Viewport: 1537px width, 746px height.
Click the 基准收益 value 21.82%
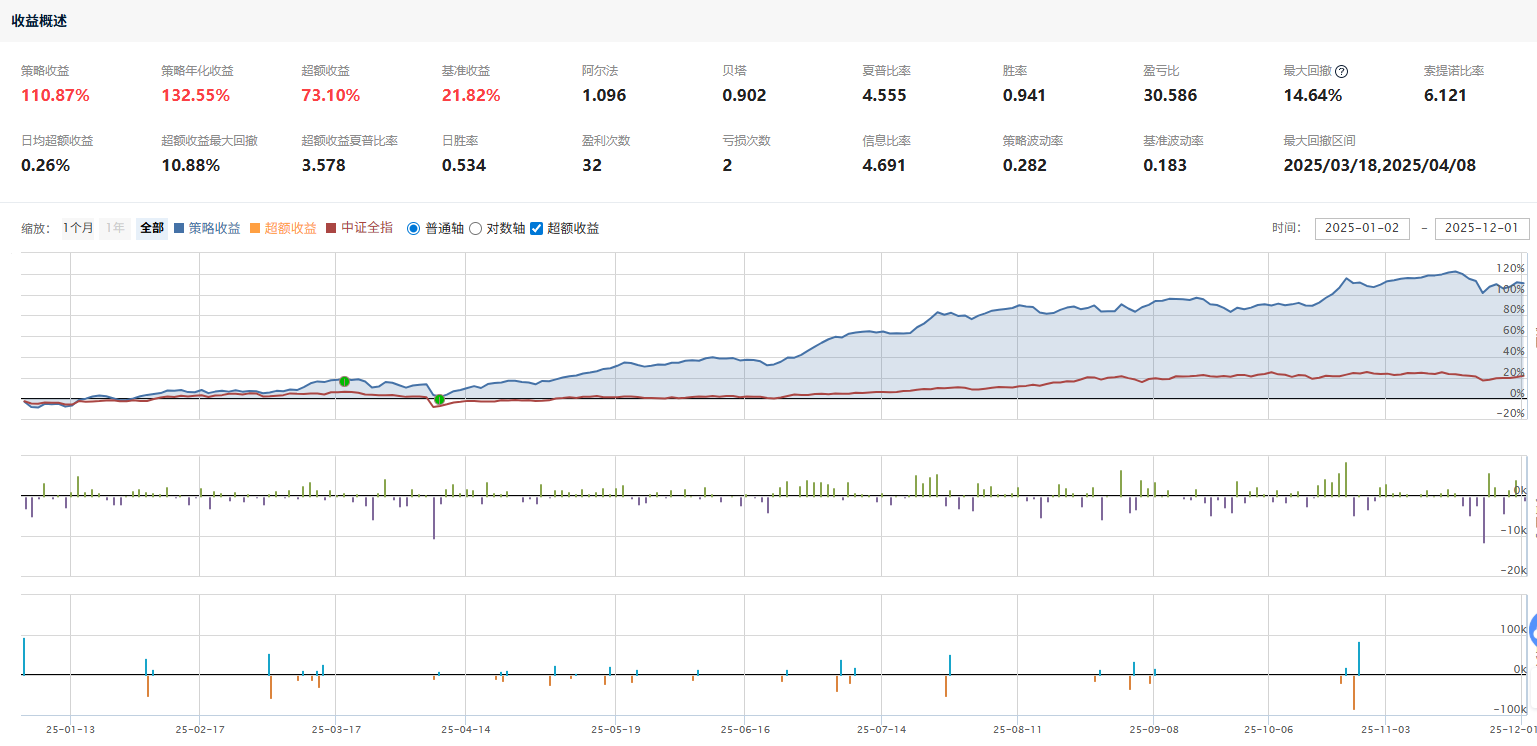click(471, 96)
